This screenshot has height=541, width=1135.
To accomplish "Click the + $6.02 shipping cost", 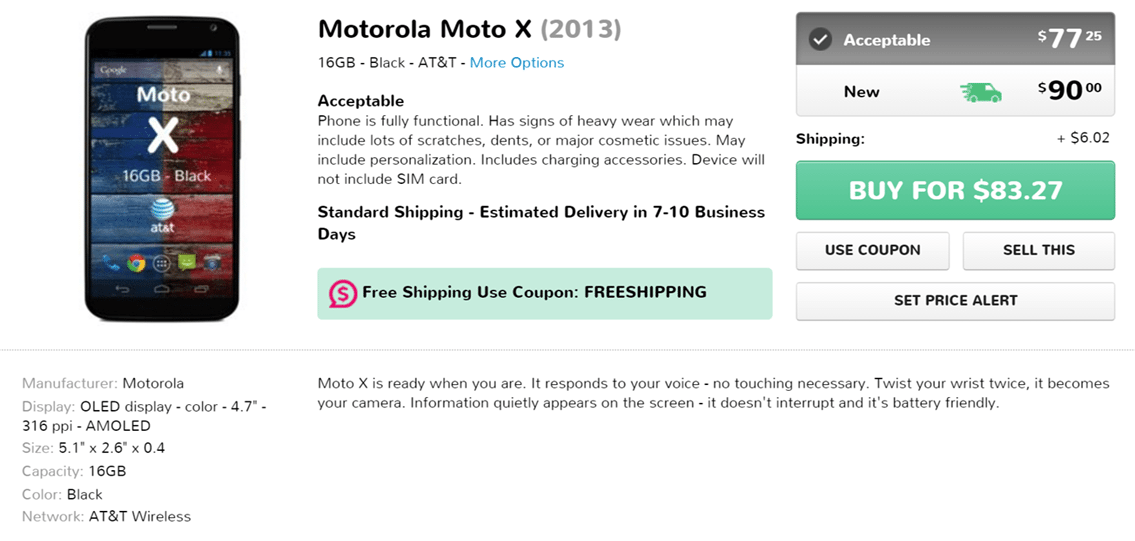I will [1083, 139].
